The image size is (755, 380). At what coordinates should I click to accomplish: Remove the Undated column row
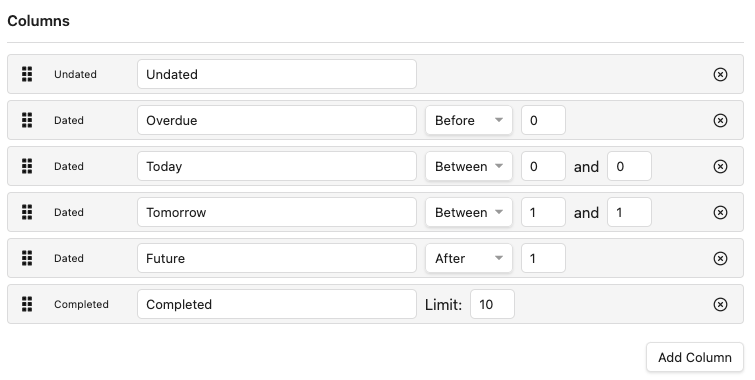(720, 74)
